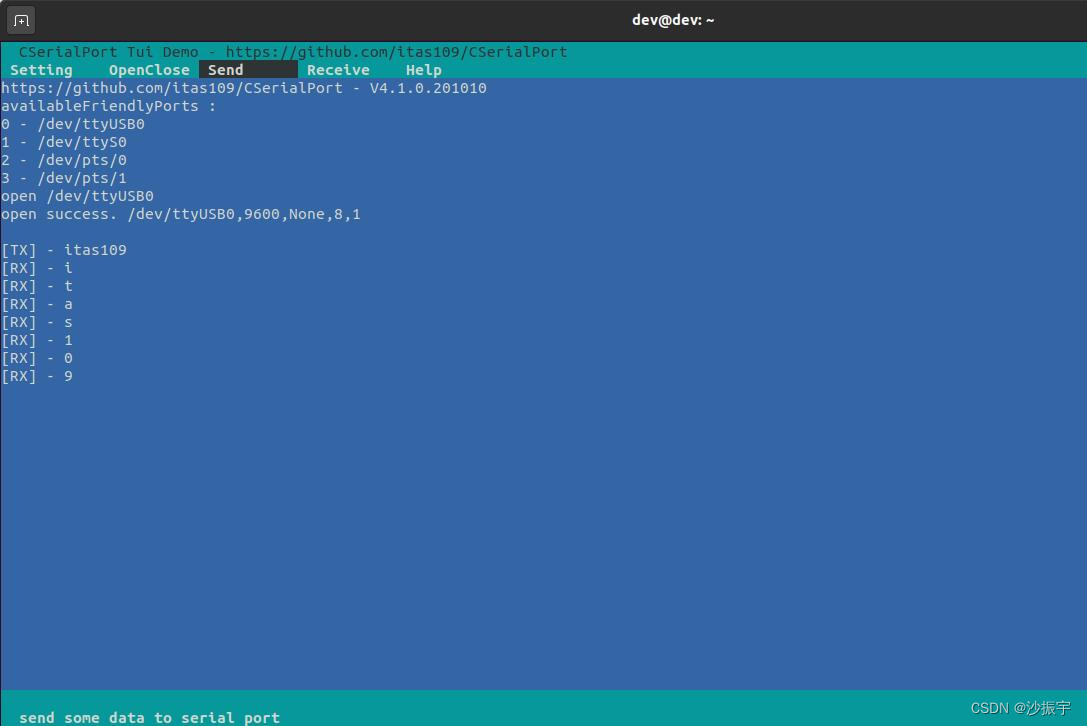1087x726 pixels.
Task: Select the [TX] - itas109 output line
Action: (63, 250)
